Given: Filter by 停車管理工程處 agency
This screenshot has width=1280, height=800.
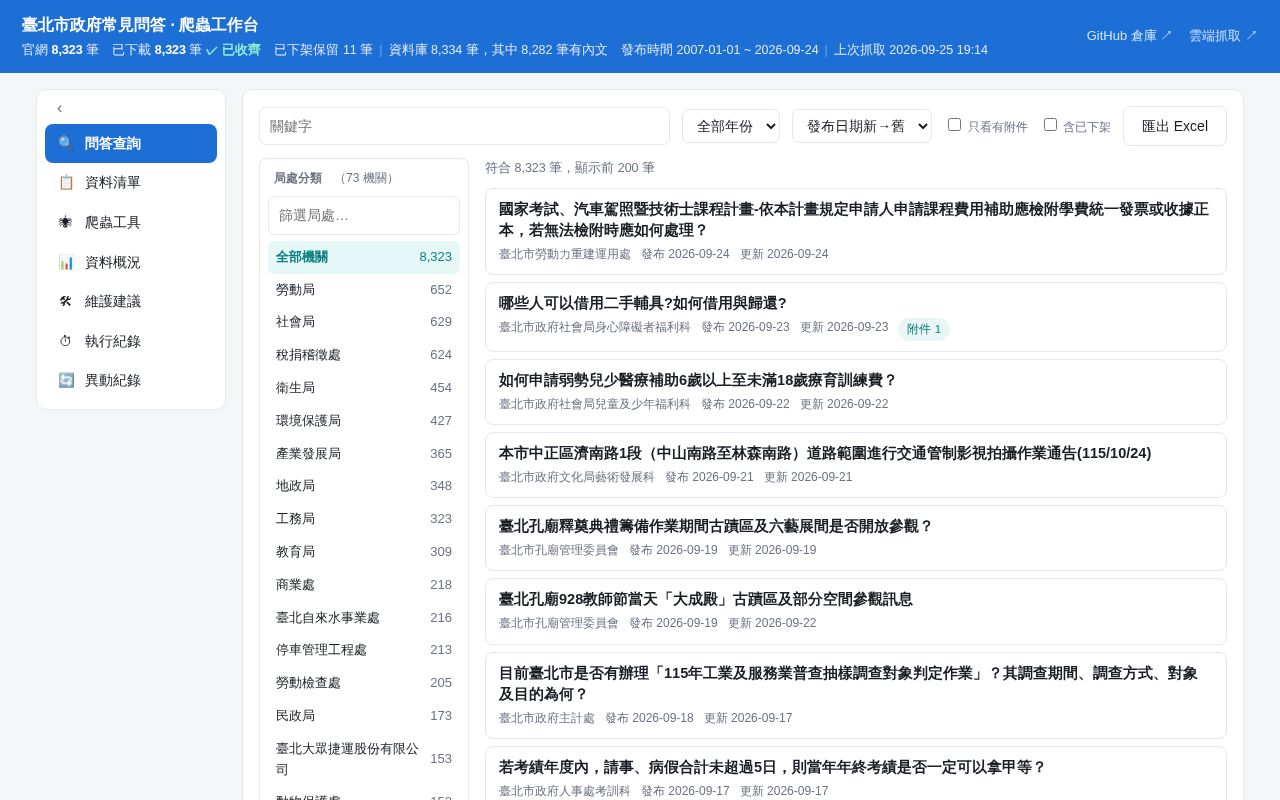Looking at the screenshot, I should [364, 650].
